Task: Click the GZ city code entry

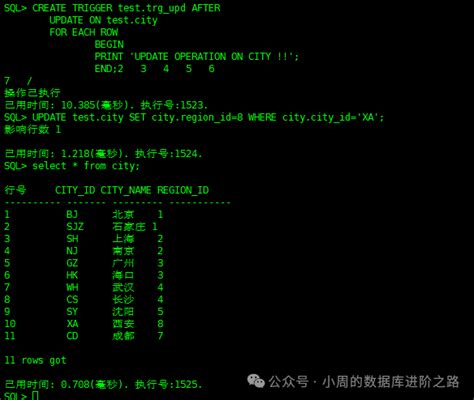Action: 72,263
